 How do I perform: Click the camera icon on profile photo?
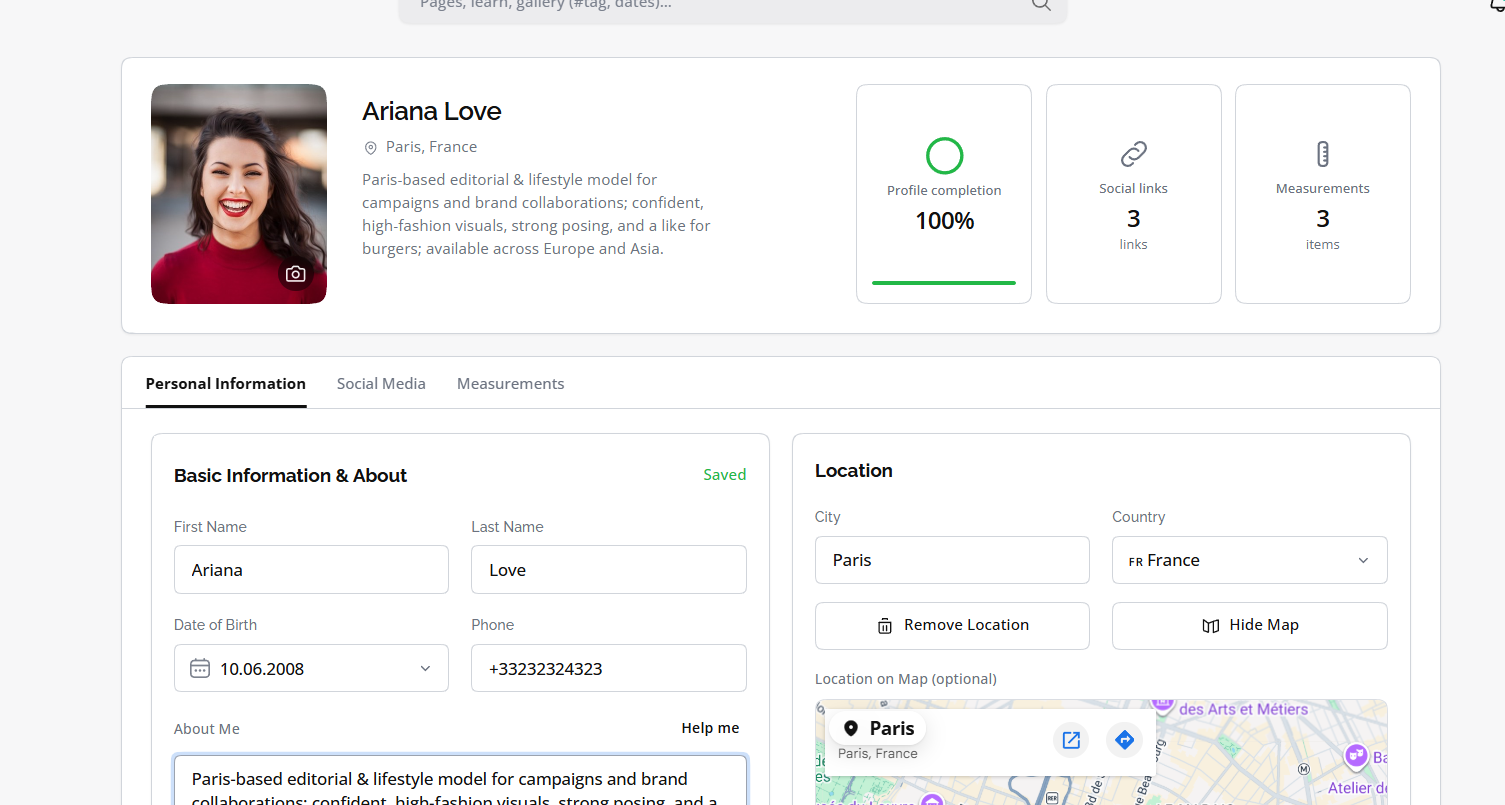(295, 274)
